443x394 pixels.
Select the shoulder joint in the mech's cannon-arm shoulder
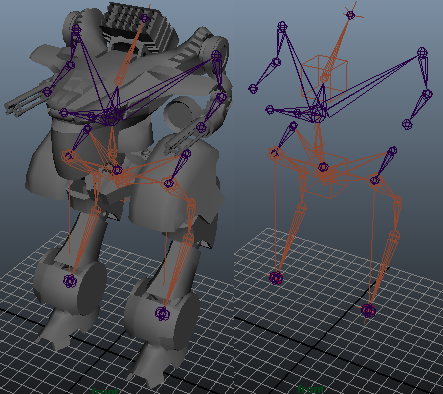pyautogui.click(x=76, y=30)
